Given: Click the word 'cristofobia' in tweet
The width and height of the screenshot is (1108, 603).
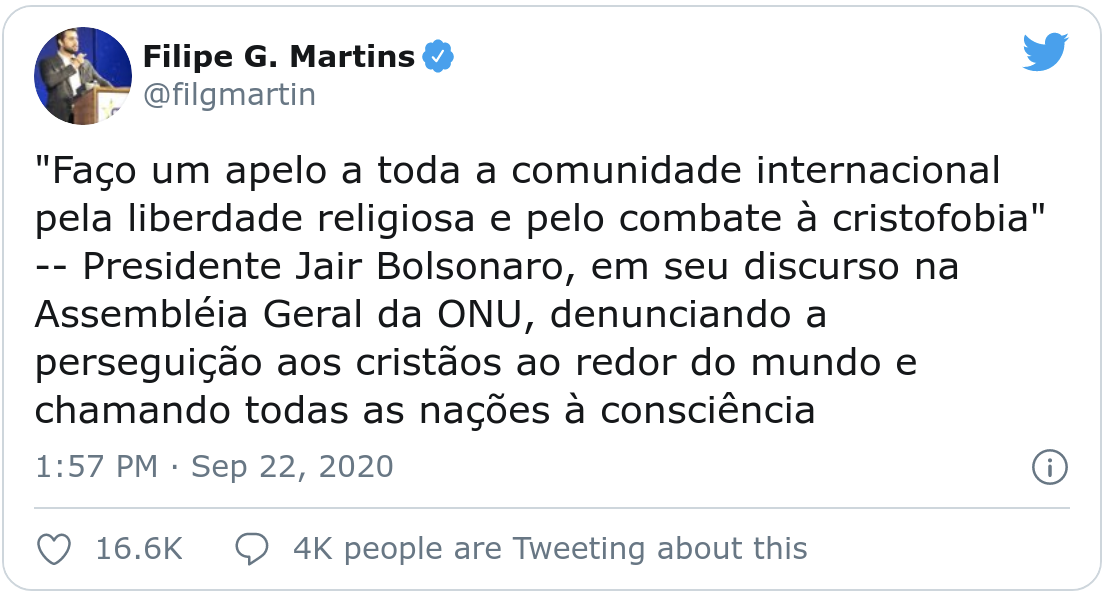Looking at the screenshot, I should click(x=930, y=218).
